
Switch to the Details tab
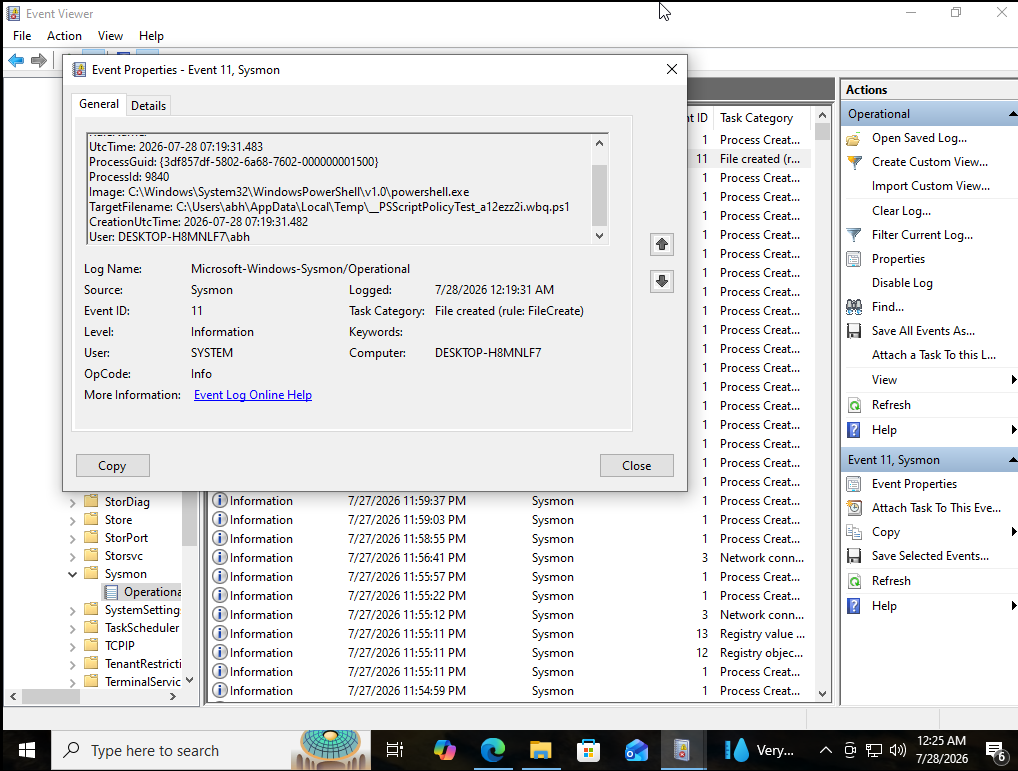(148, 106)
